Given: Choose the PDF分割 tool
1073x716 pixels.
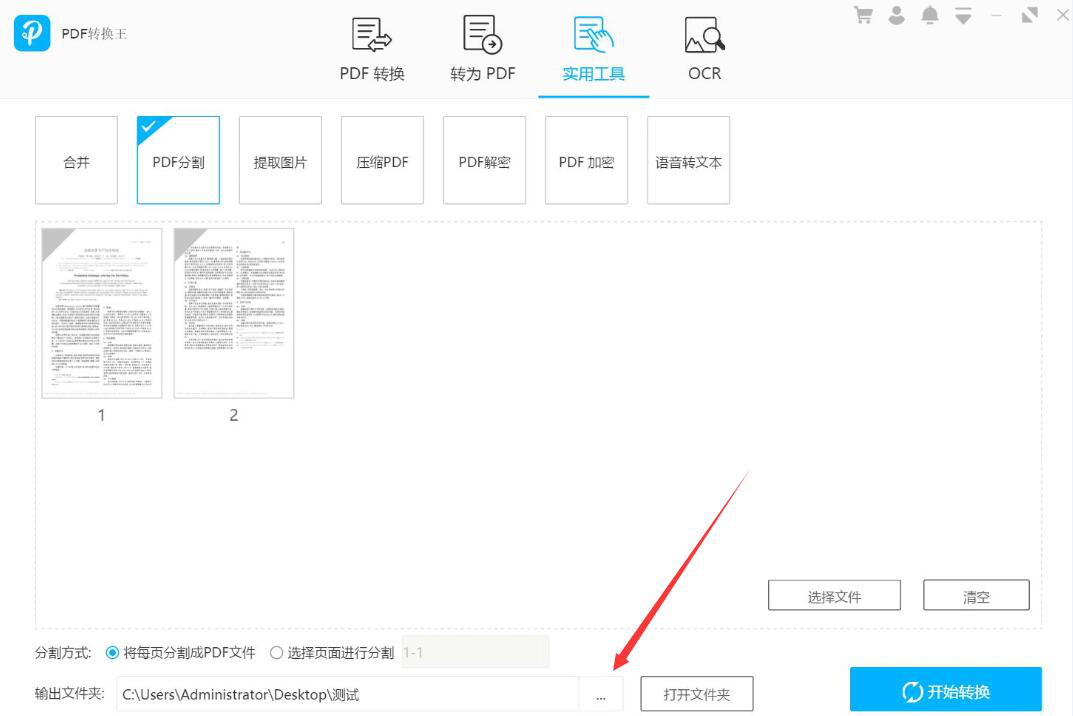Looking at the screenshot, I should pyautogui.click(x=178, y=160).
